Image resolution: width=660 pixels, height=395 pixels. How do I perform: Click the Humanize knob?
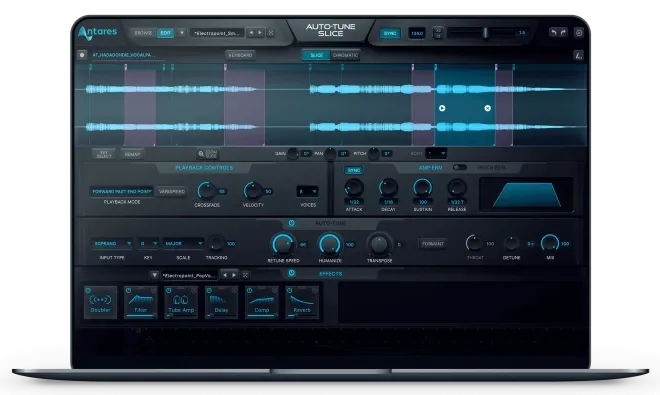(x=330, y=244)
